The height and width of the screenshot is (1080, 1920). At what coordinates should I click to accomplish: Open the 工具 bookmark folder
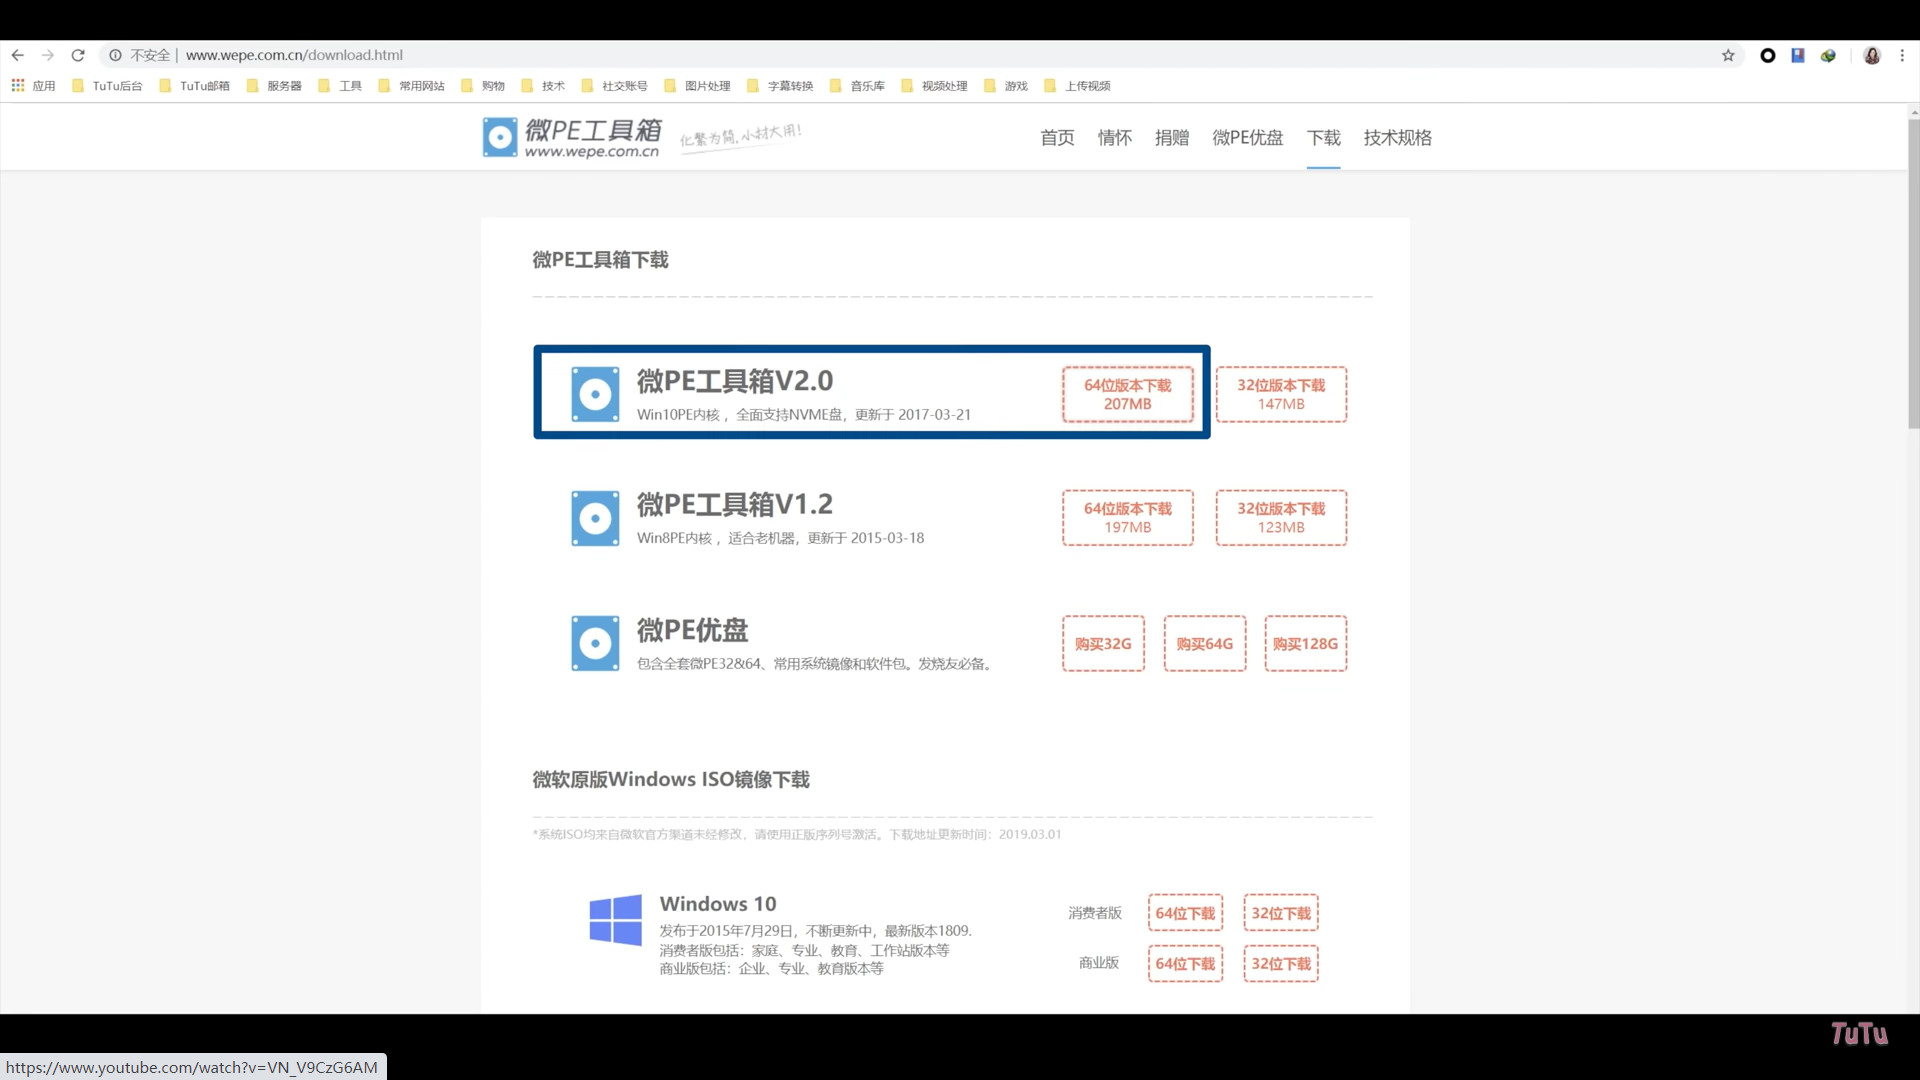pyautogui.click(x=340, y=86)
